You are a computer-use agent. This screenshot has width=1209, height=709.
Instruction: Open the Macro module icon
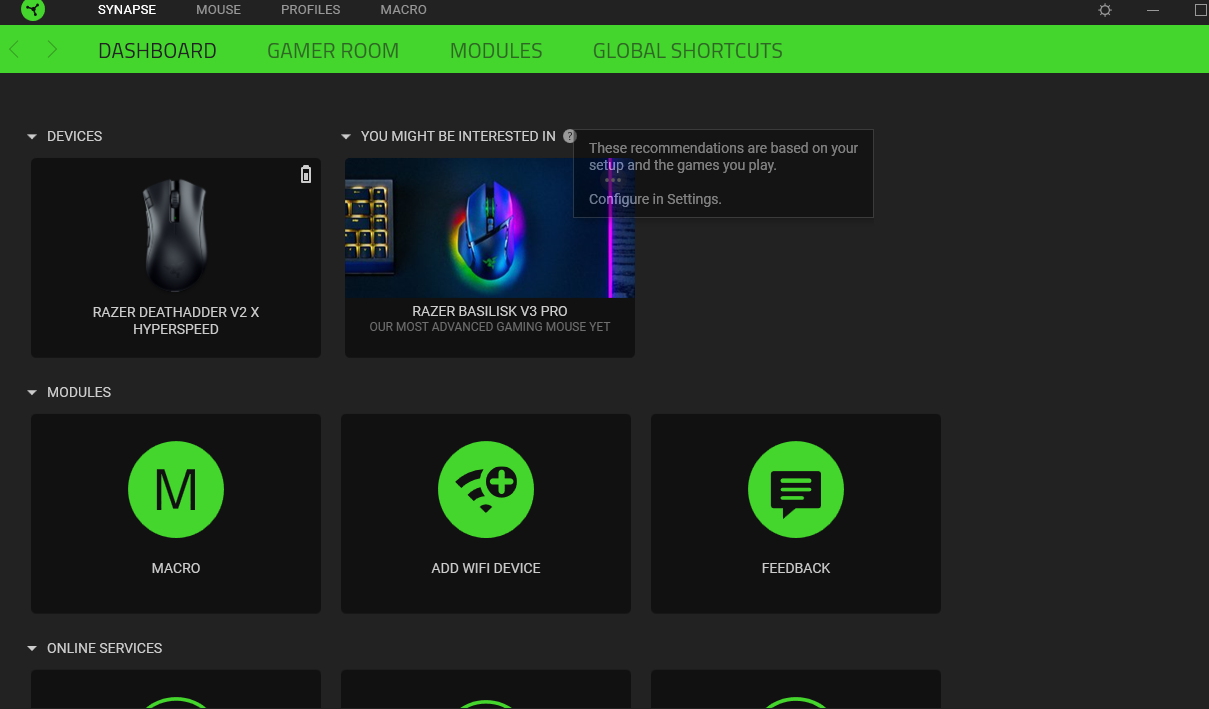click(176, 490)
